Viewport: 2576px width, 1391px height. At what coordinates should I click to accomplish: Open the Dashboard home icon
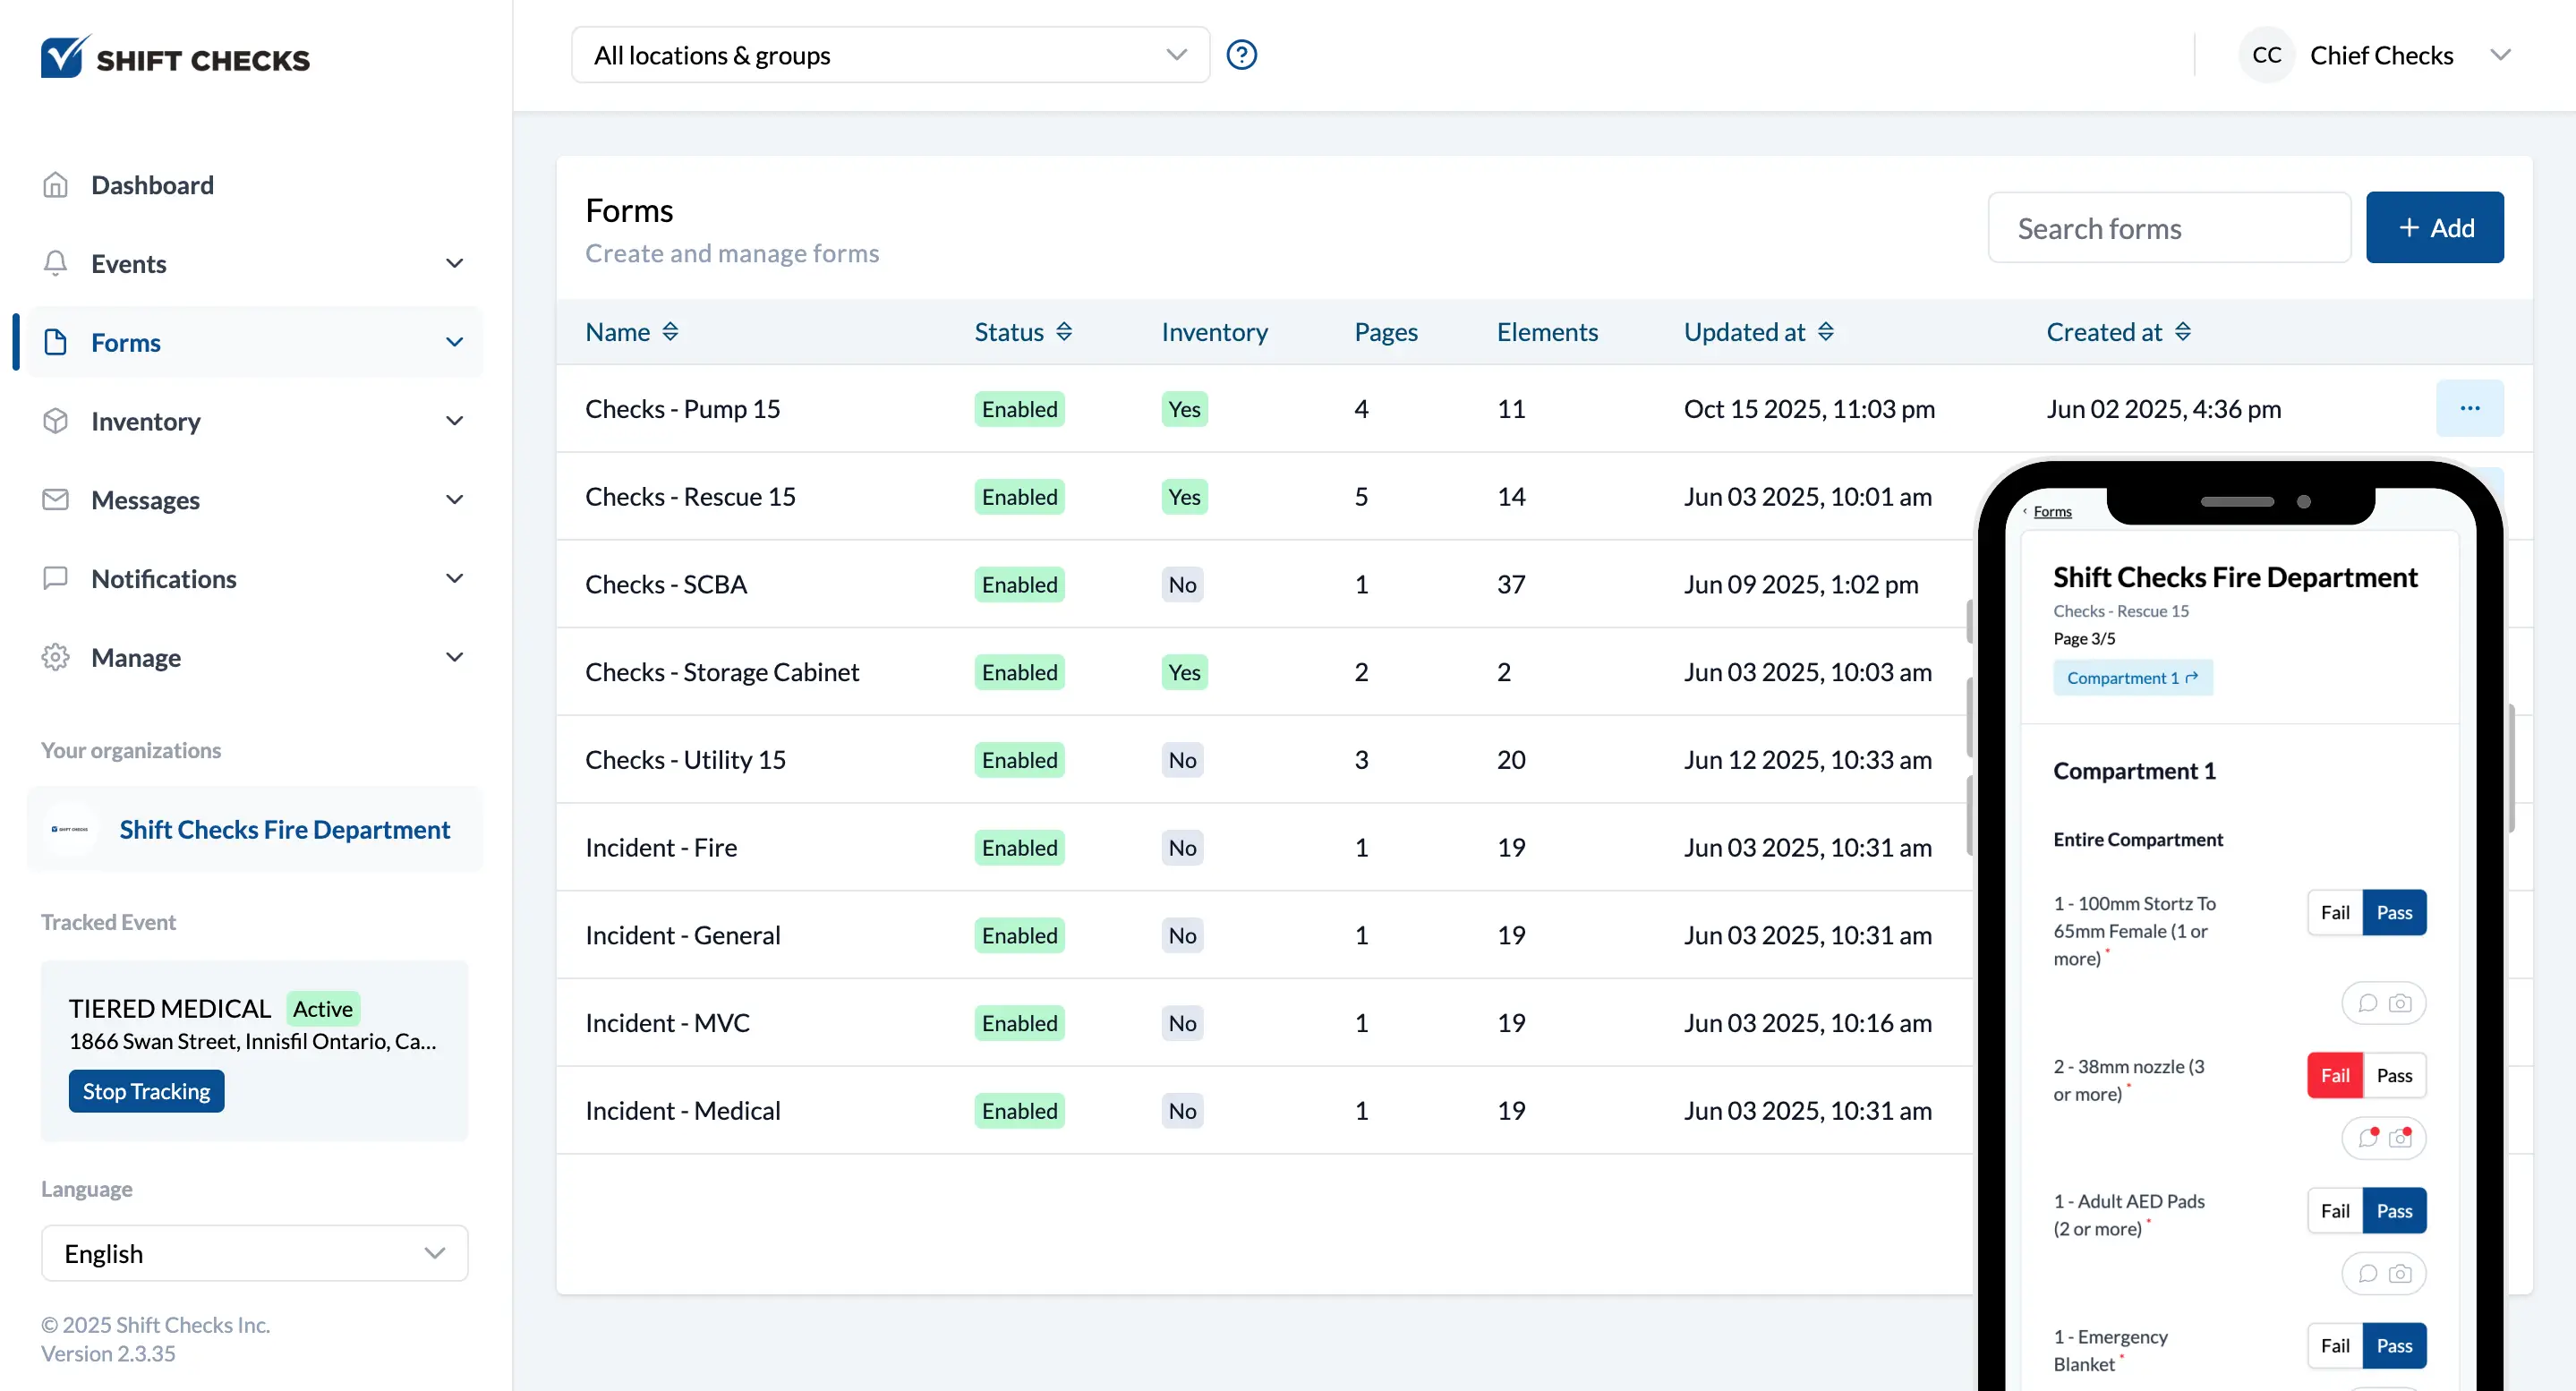click(x=56, y=185)
